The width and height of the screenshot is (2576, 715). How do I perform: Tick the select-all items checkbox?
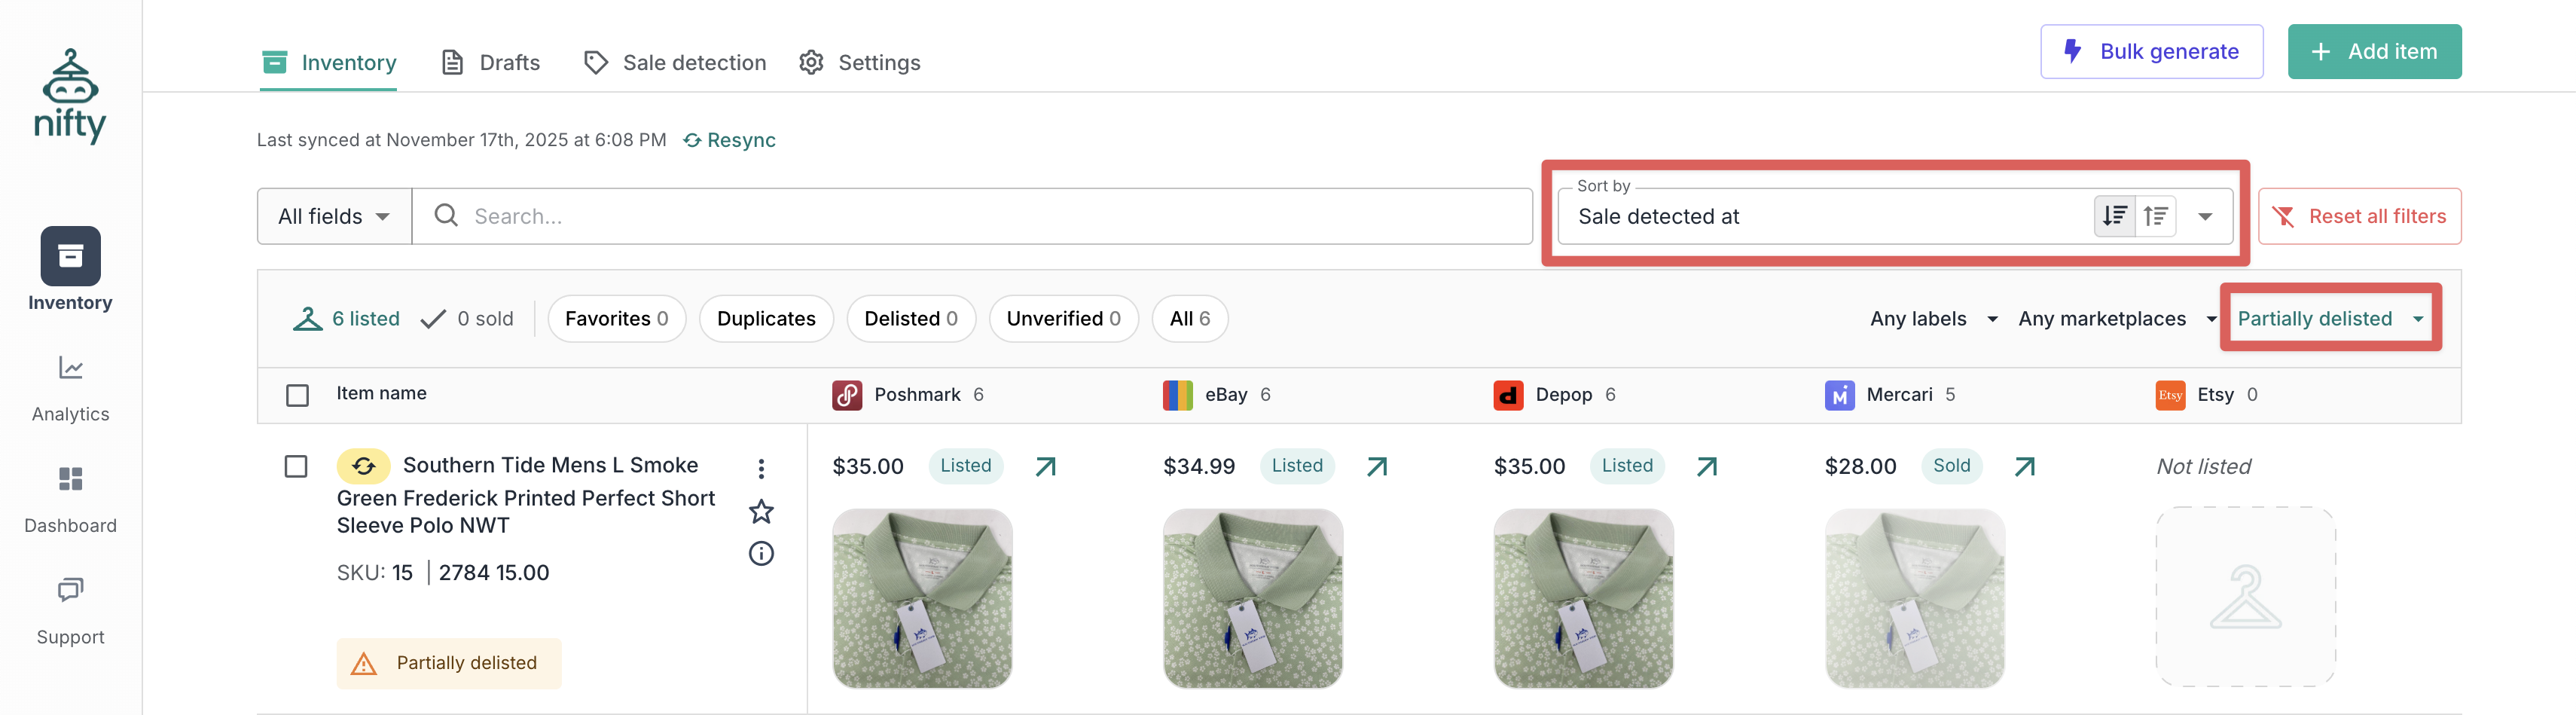(x=297, y=395)
